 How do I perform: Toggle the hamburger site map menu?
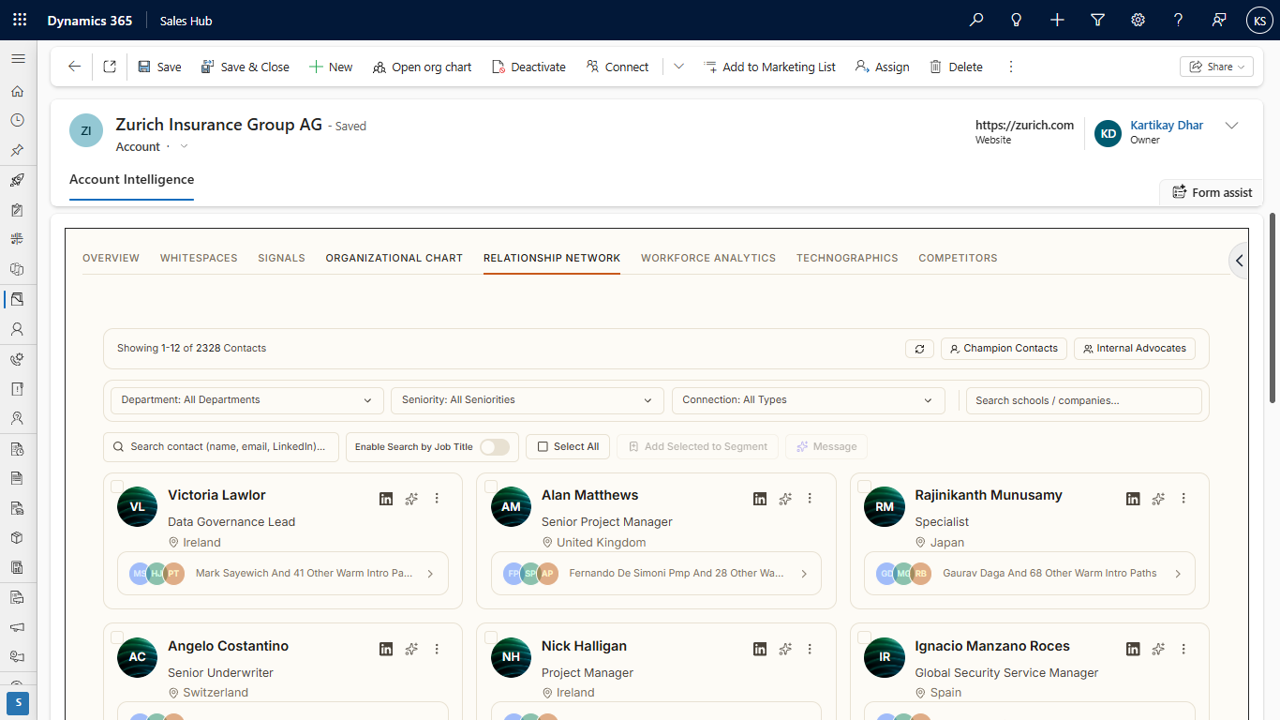click(18, 59)
